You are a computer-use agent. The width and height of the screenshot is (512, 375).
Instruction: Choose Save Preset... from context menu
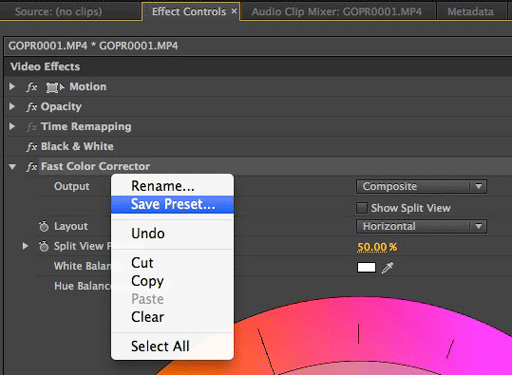click(x=172, y=204)
